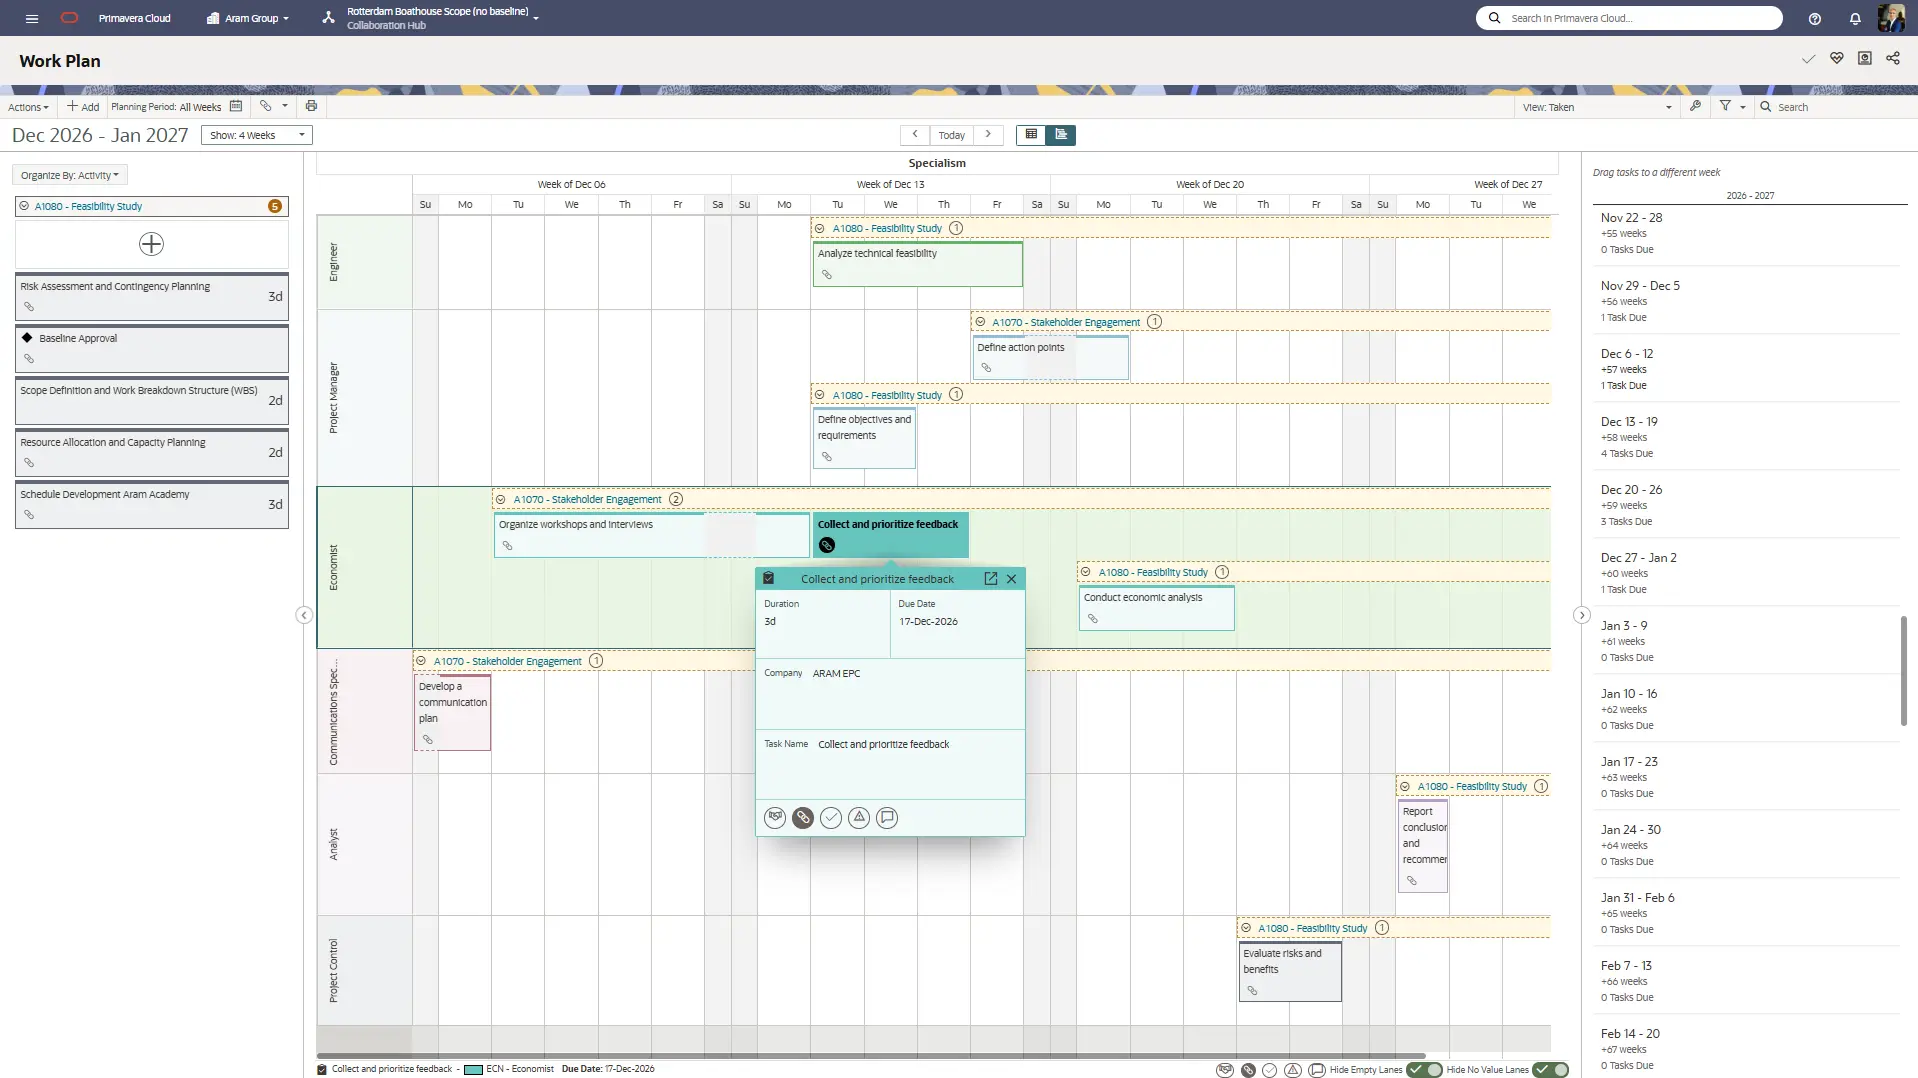Click Add to create a new task
This screenshot has width=1918, height=1078.
(84, 106)
